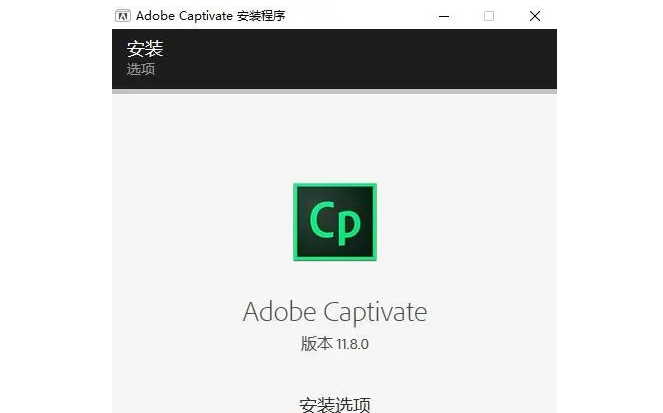Image resolution: width=663 pixels, height=413 pixels.
Task: Click the green Cp Captivate logo
Action: [335, 222]
